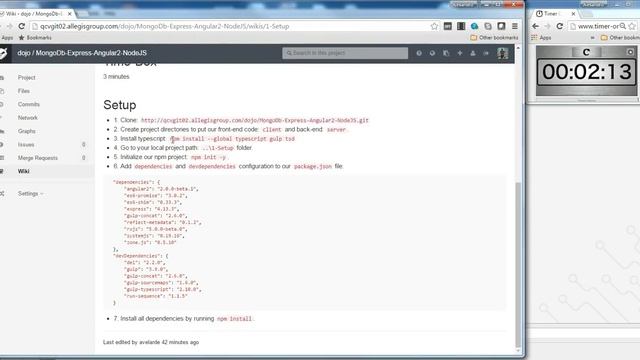Click Last edited by text line
The image size is (640, 360).
[151, 342]
